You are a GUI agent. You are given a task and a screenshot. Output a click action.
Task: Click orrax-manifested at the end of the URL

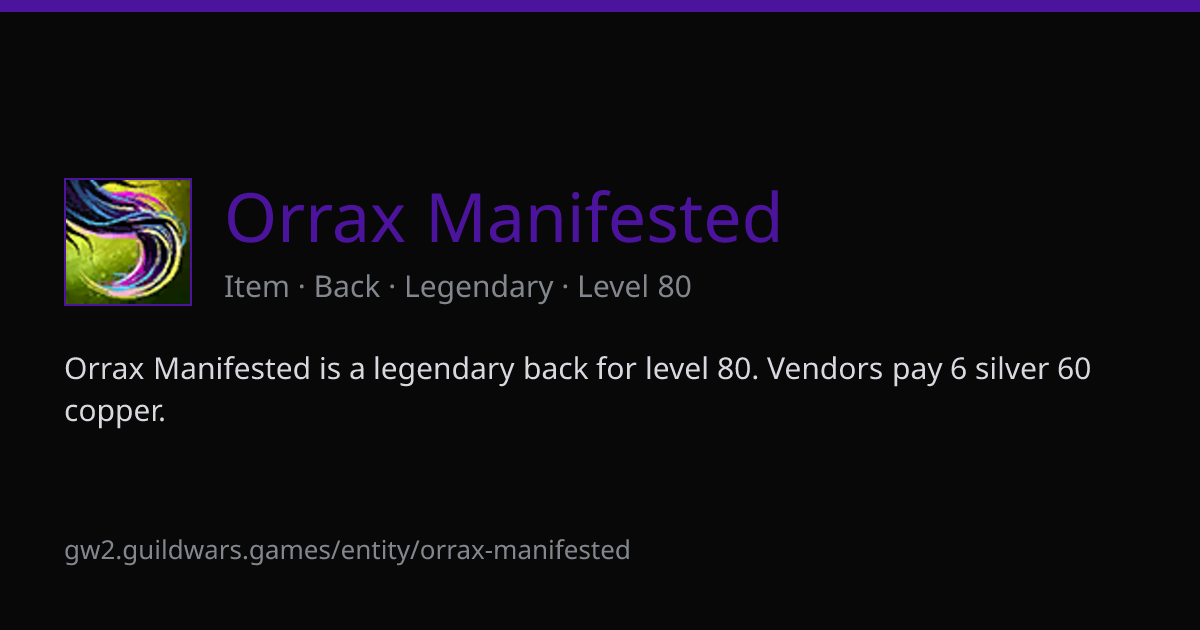tap(525, 550)
